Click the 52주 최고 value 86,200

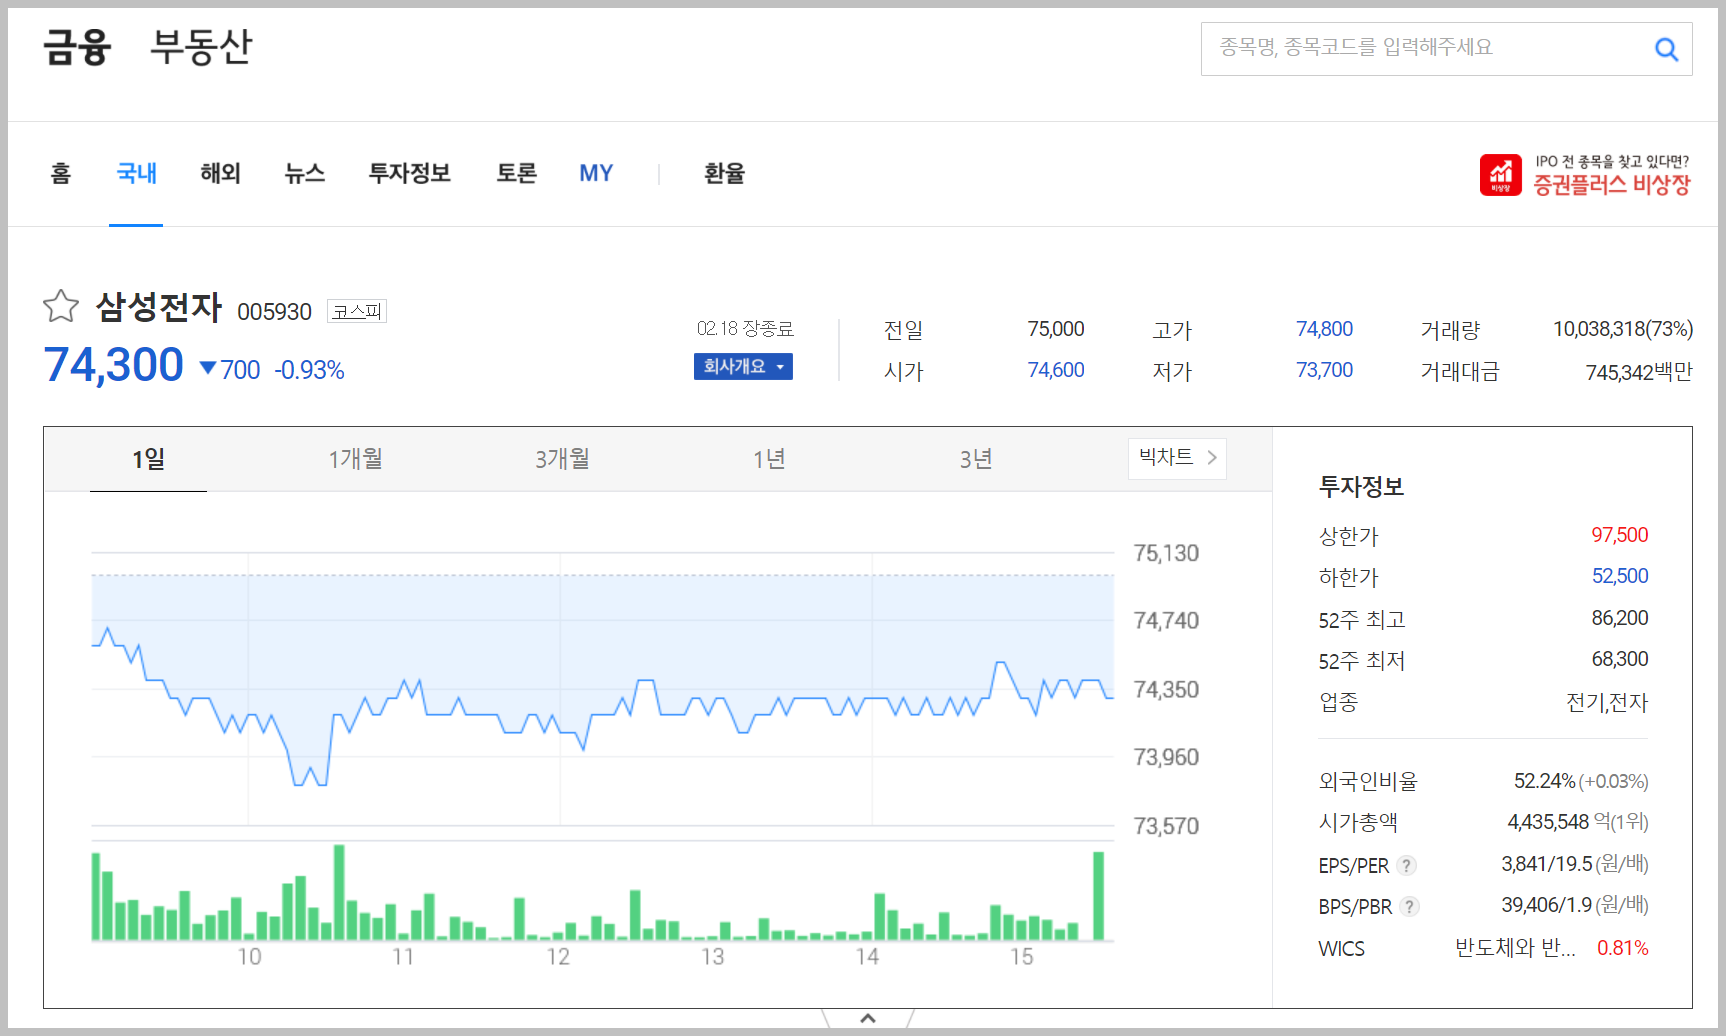click(1620, 618)
